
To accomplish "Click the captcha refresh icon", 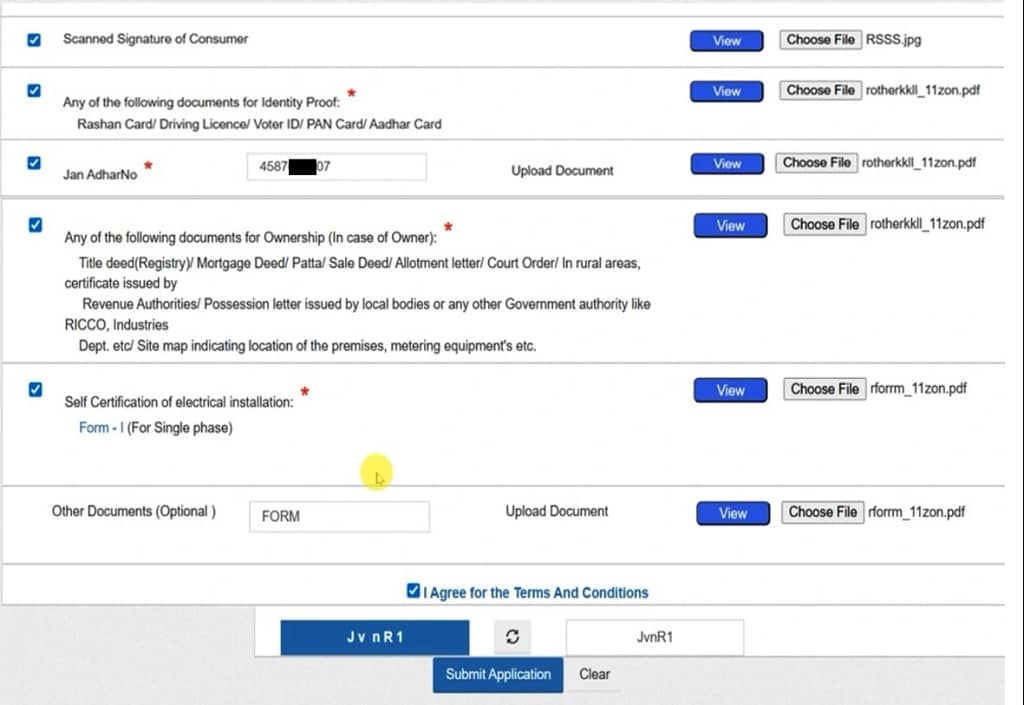I will click(x=512, y=637).
